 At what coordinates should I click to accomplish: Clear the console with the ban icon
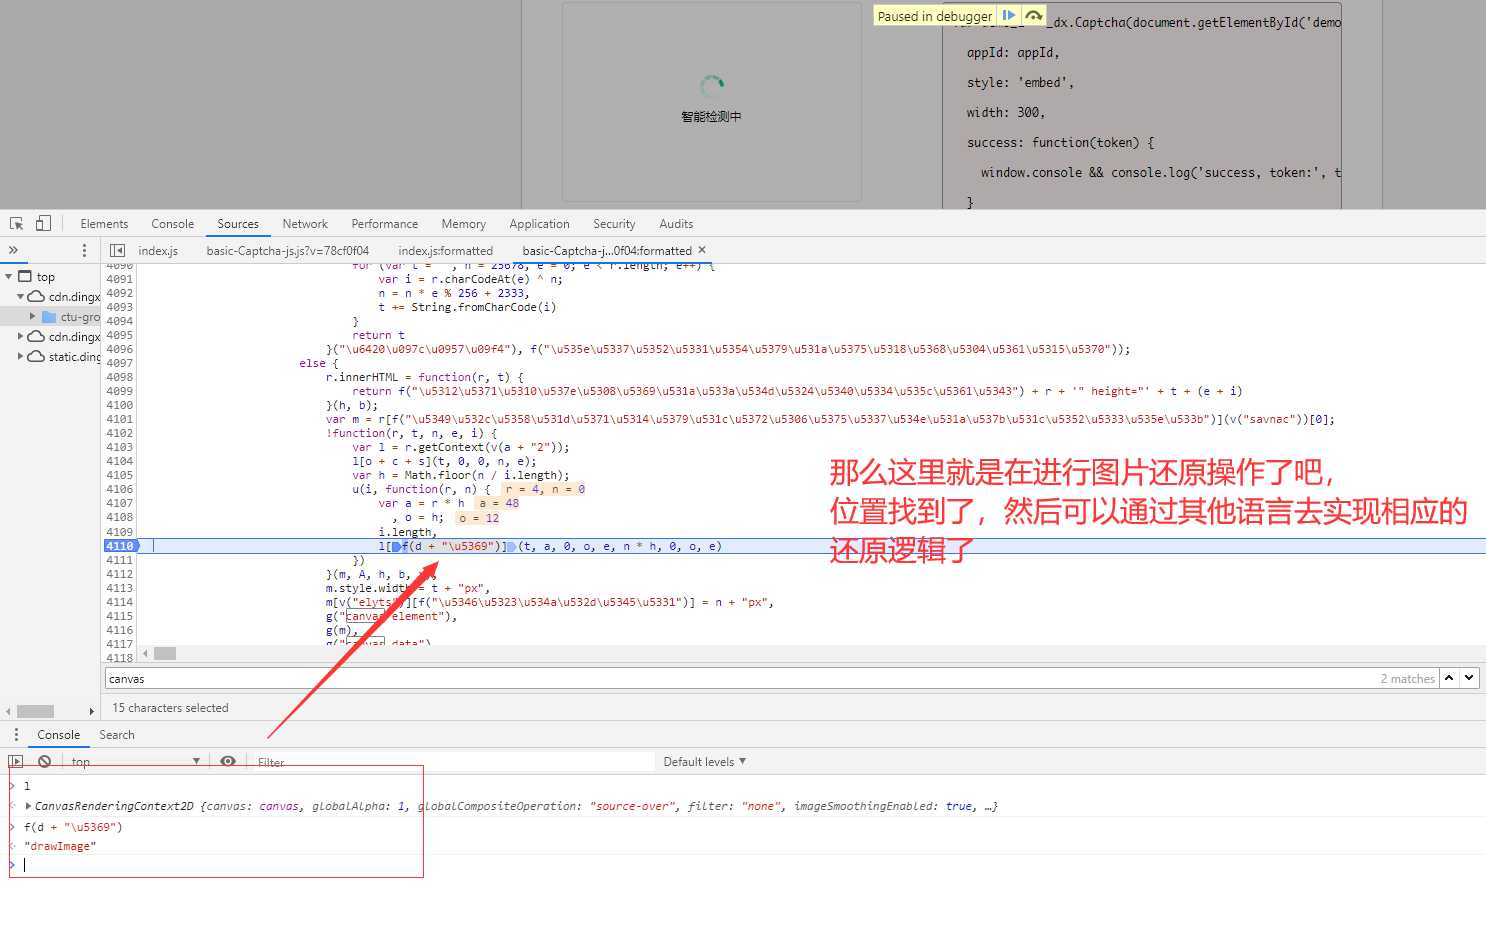pyautogui.click(x=44, y=761)
